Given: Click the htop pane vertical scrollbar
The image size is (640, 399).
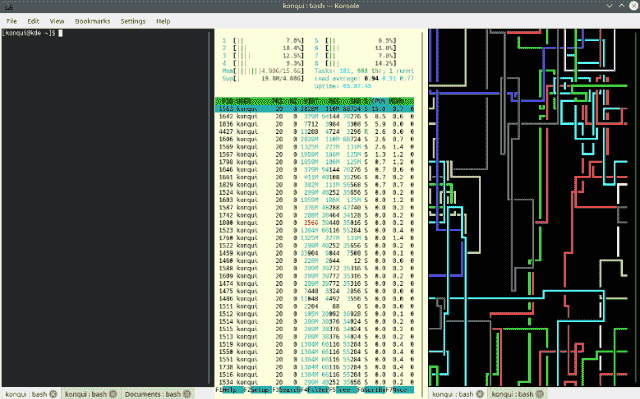Looking at the screenshot, I should (422, 207).
